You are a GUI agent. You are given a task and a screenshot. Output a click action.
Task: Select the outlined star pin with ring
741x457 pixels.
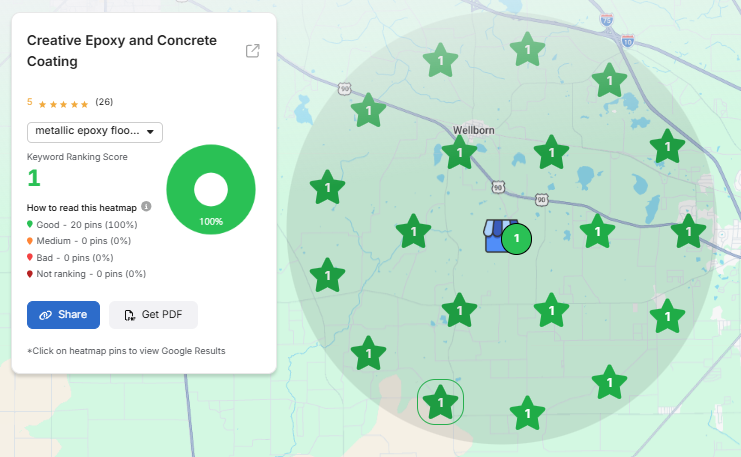coord(440,402)
